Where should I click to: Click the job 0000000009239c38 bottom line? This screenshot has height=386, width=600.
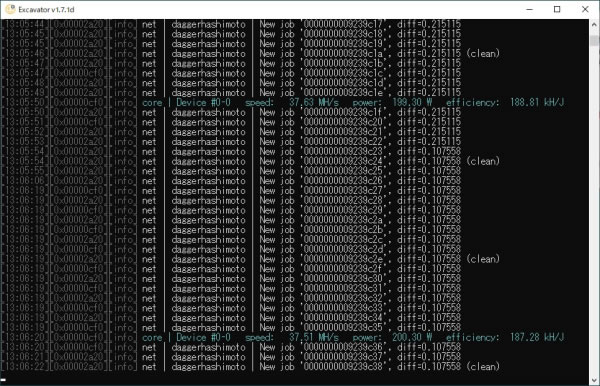(x=251, y=367)
